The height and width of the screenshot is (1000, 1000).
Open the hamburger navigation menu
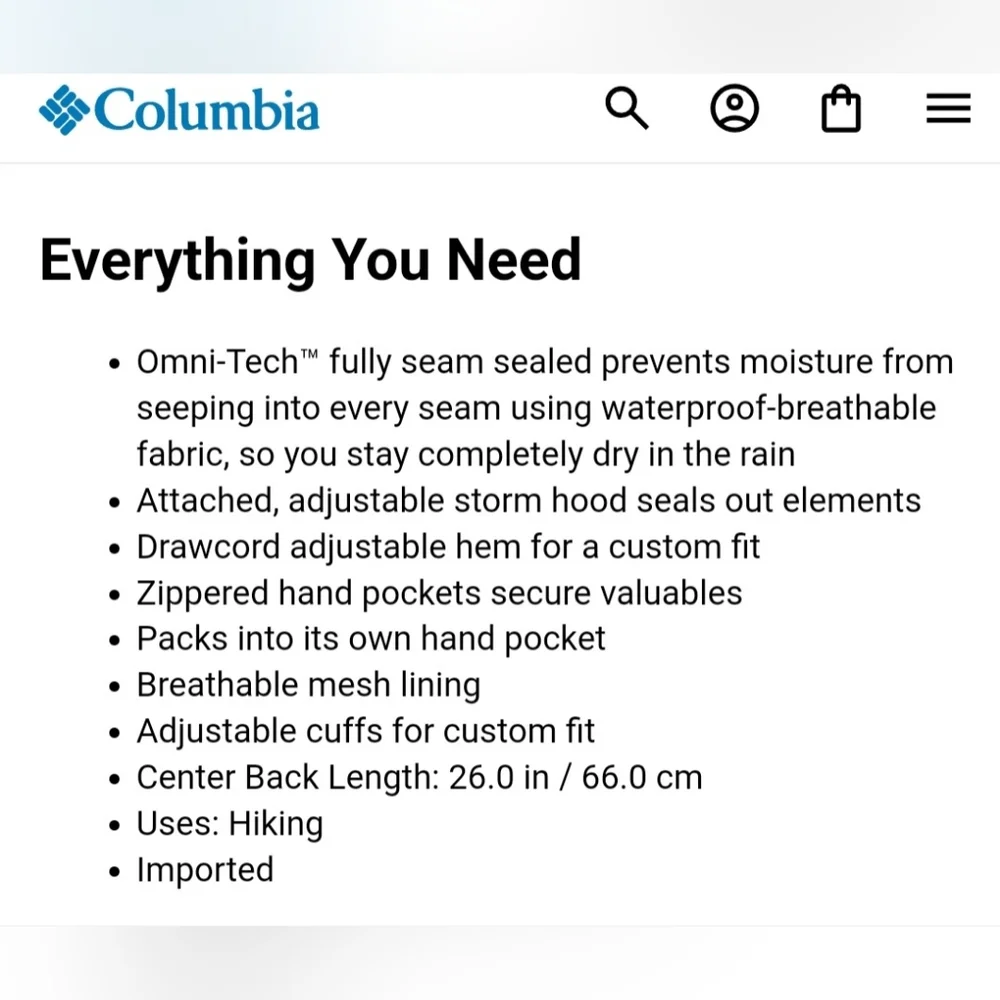pos(948,108)
